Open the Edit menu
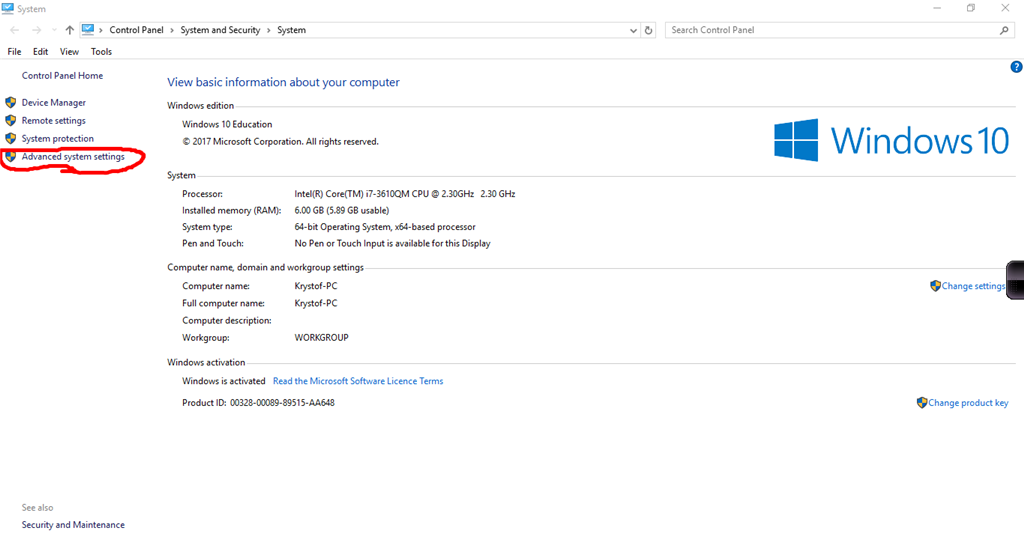The height and width of the screenshot is (545, 1024). click(40, 52)
